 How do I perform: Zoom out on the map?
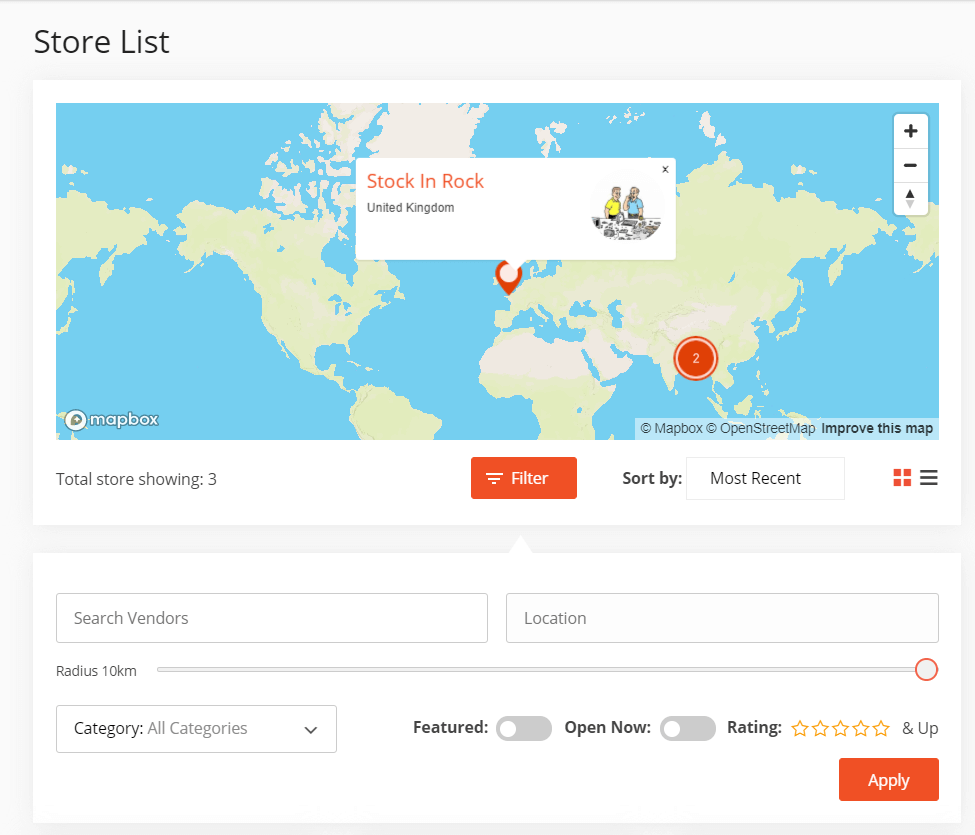coord(910,165)
